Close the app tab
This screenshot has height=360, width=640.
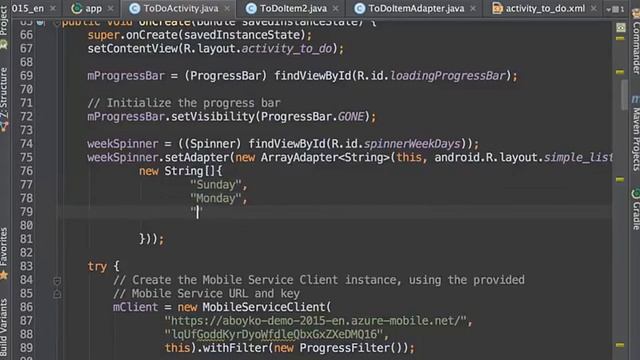point(111,8)
